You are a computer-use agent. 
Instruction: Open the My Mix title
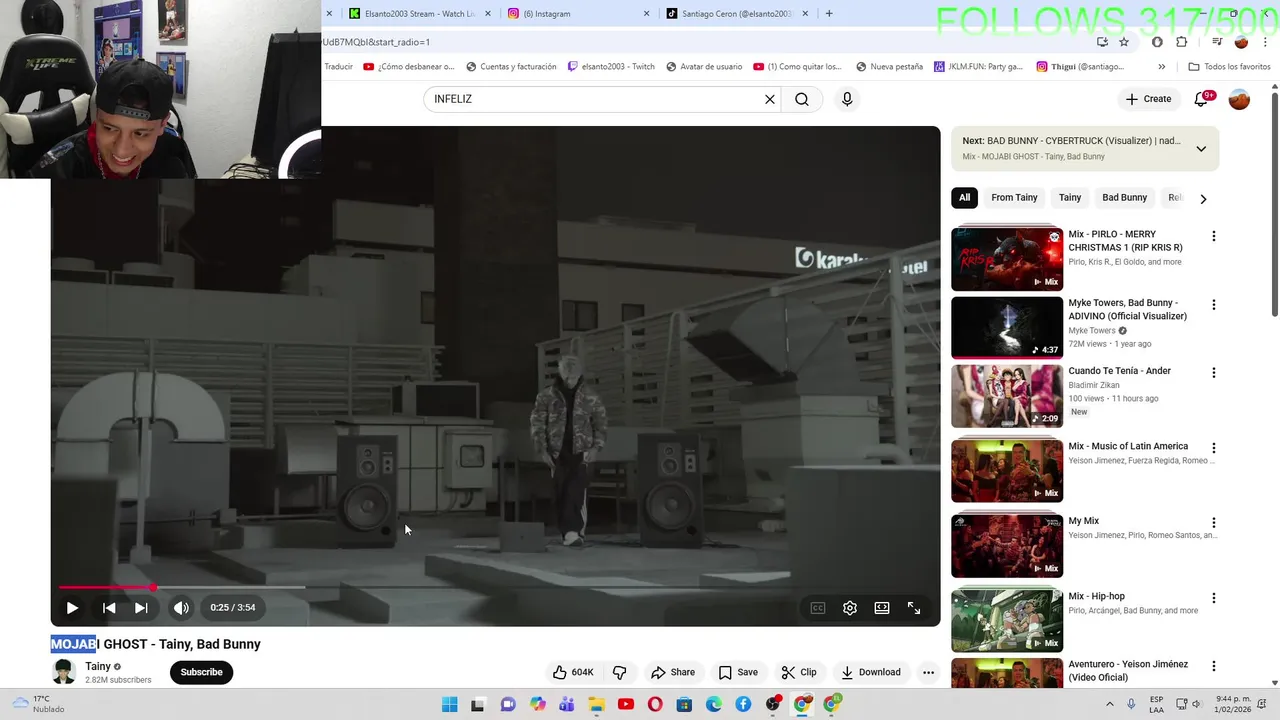pos(1083,521)
